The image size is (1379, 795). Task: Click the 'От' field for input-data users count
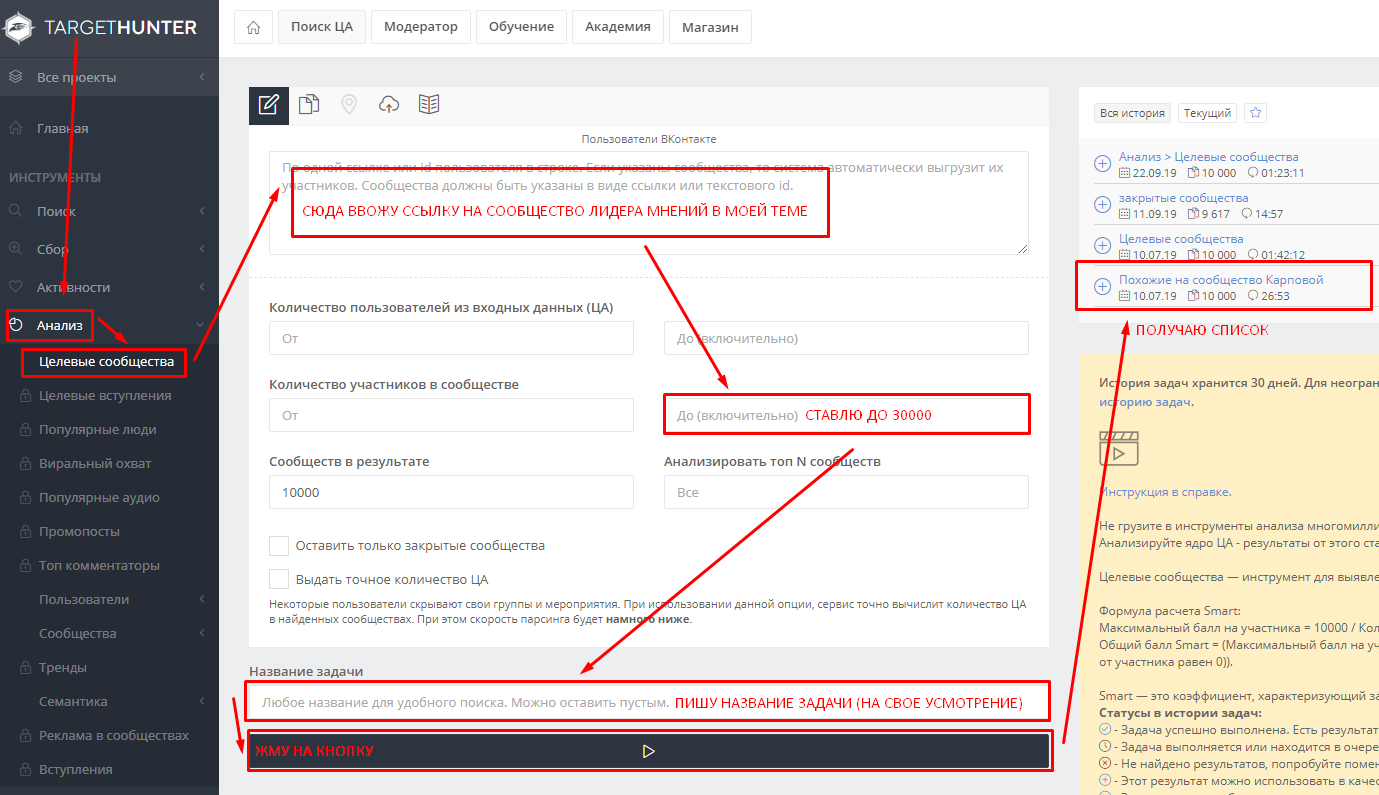tap(451, 338)
